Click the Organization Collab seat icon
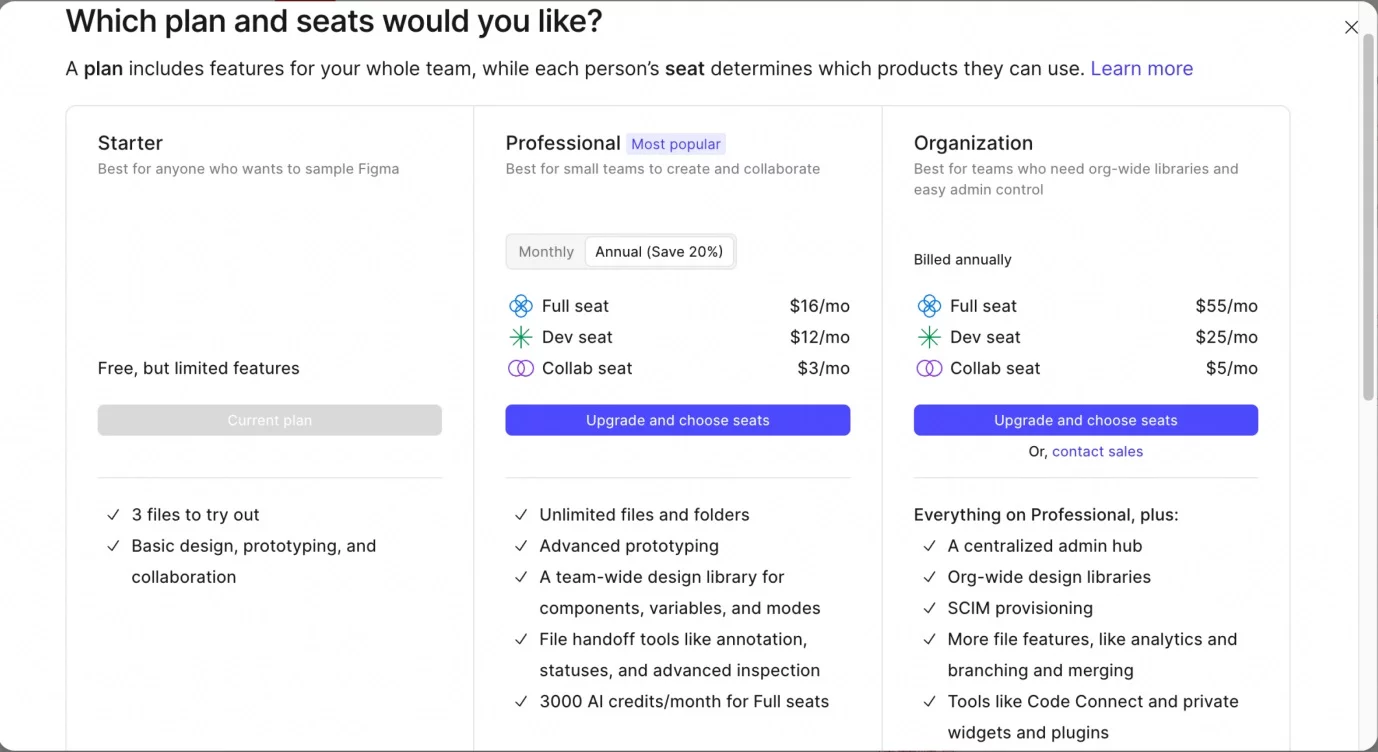Image resolution: width=1378 pixels, height=752 pixels. (929, 368)
